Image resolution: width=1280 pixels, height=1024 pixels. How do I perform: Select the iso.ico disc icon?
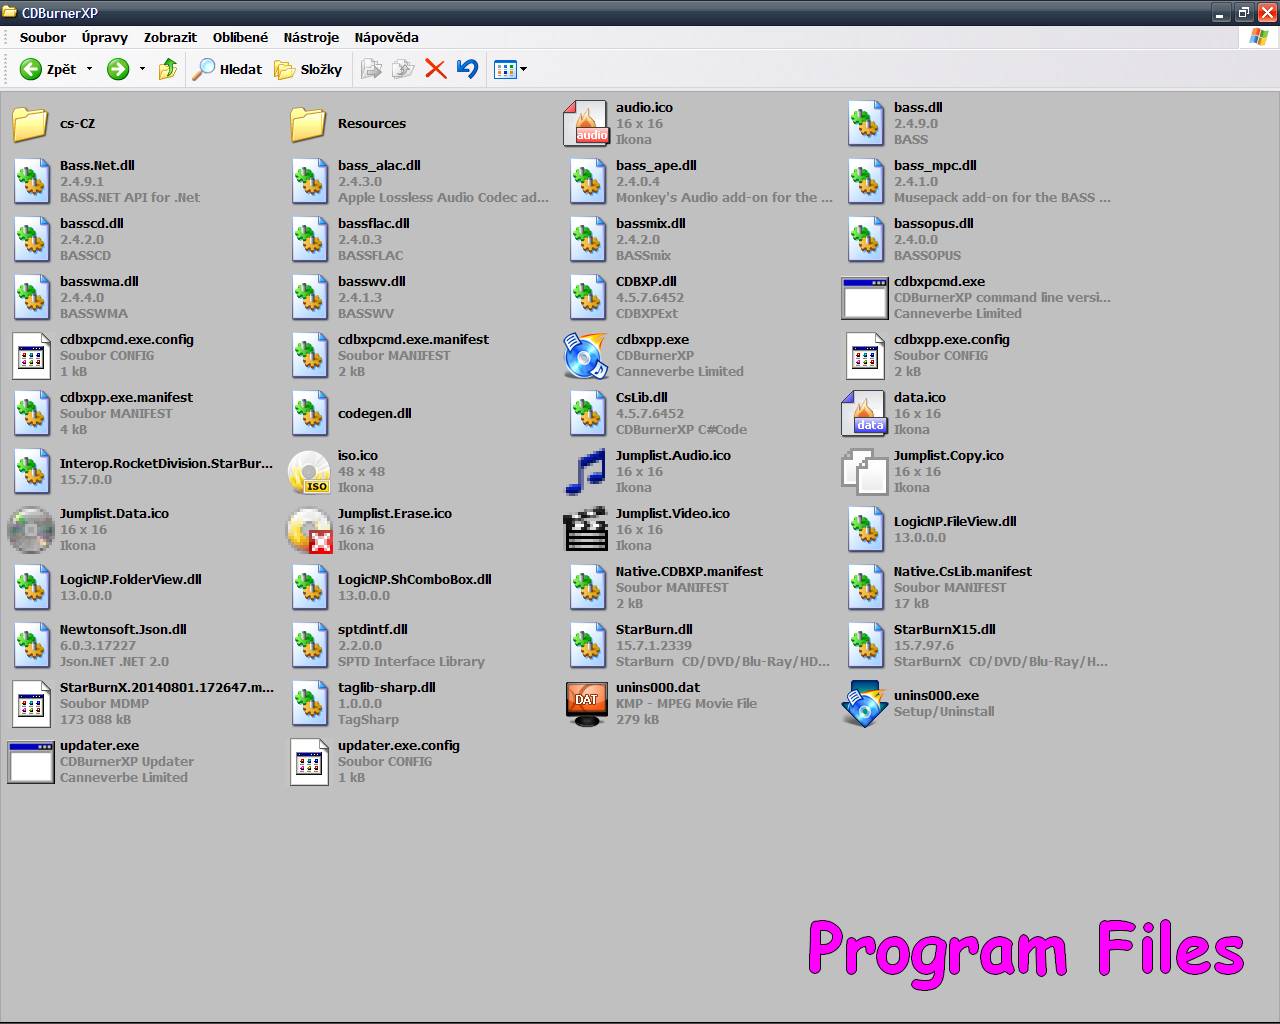pyautogui.click(x=309, y=471)
